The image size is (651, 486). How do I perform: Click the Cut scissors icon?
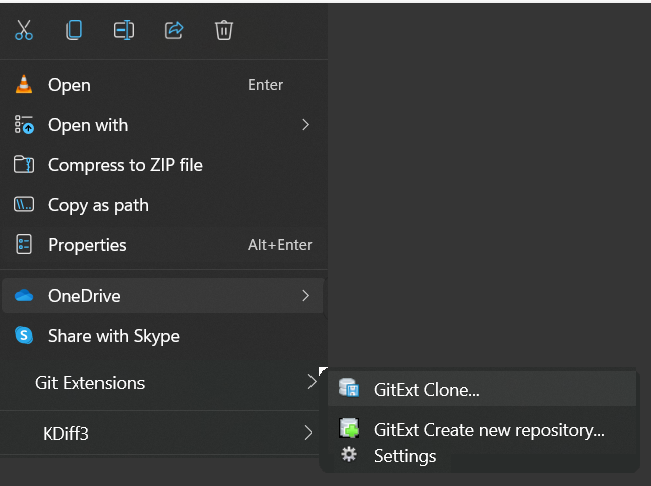(x=24, y=30)
